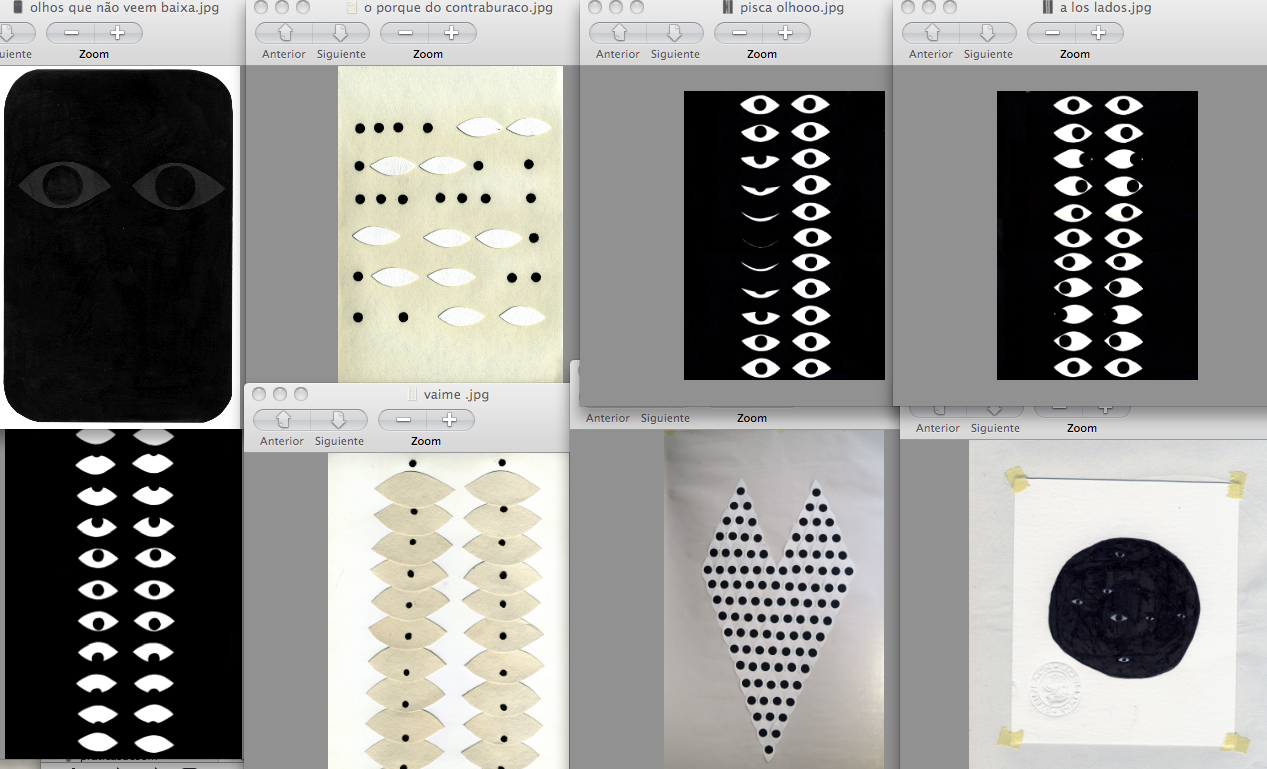
Task: Zoom in on o porque do contraburaco.jpg
Action: (451, 33)
